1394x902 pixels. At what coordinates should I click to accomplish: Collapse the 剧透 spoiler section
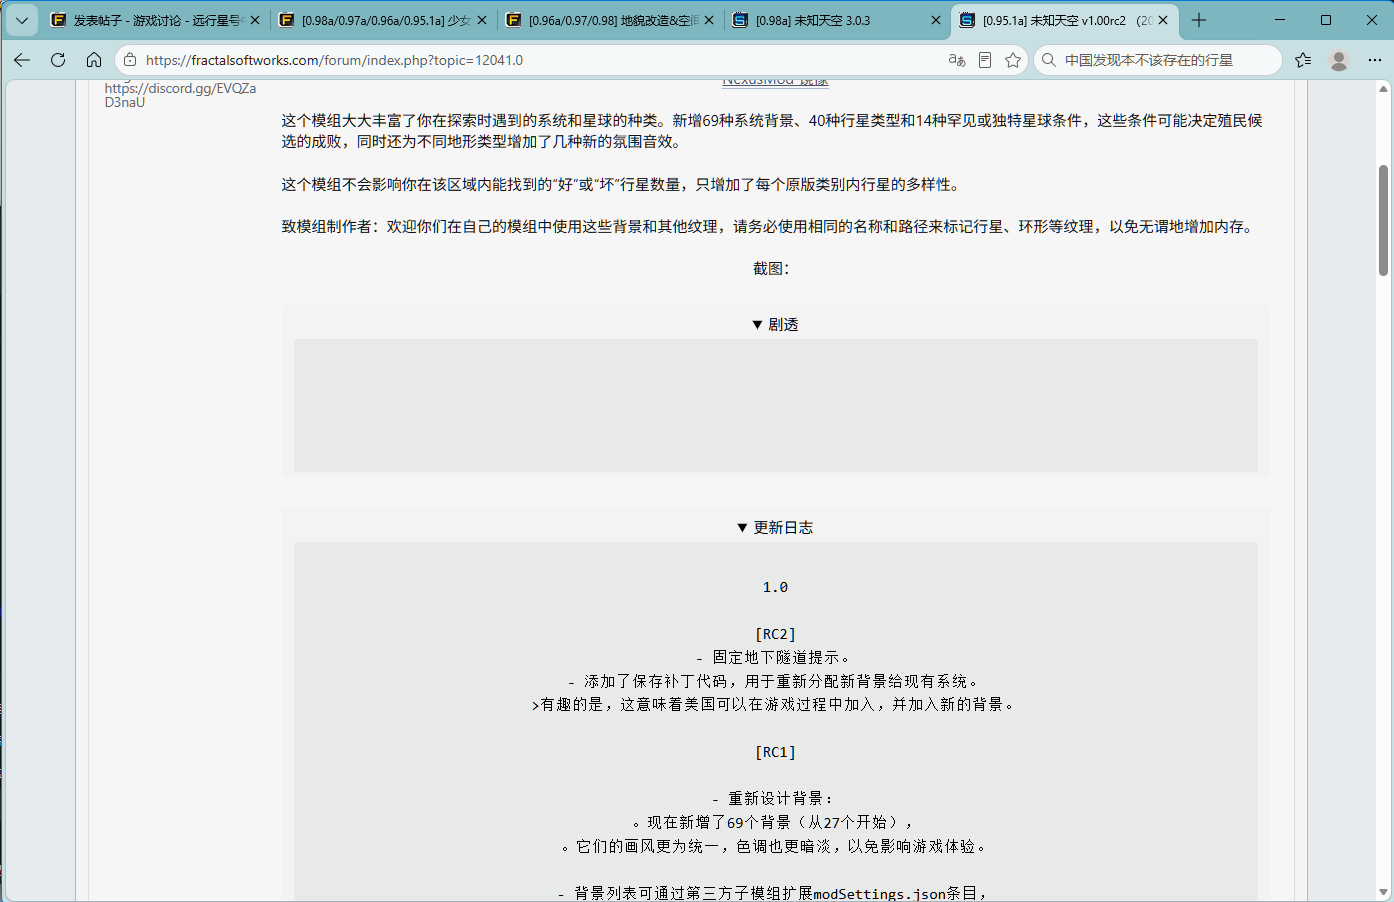[775, 324]
